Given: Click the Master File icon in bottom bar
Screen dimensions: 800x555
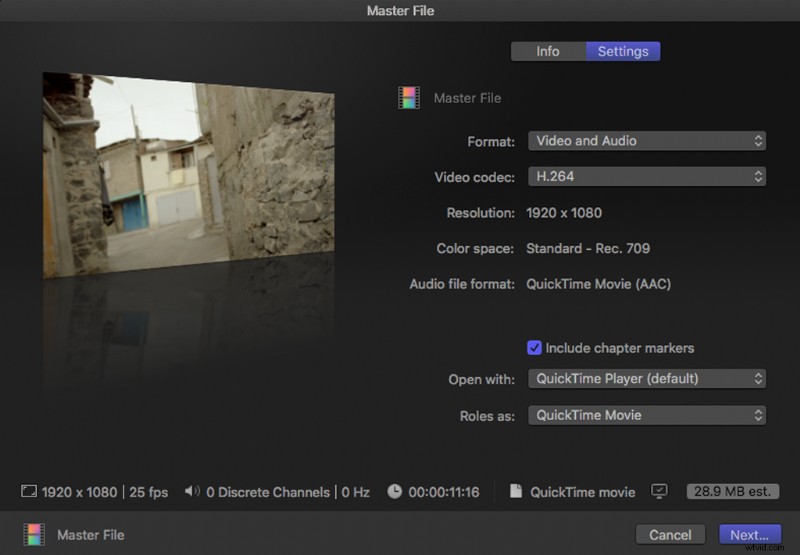Looking at the screenshot, I should (x=34, y=535).
